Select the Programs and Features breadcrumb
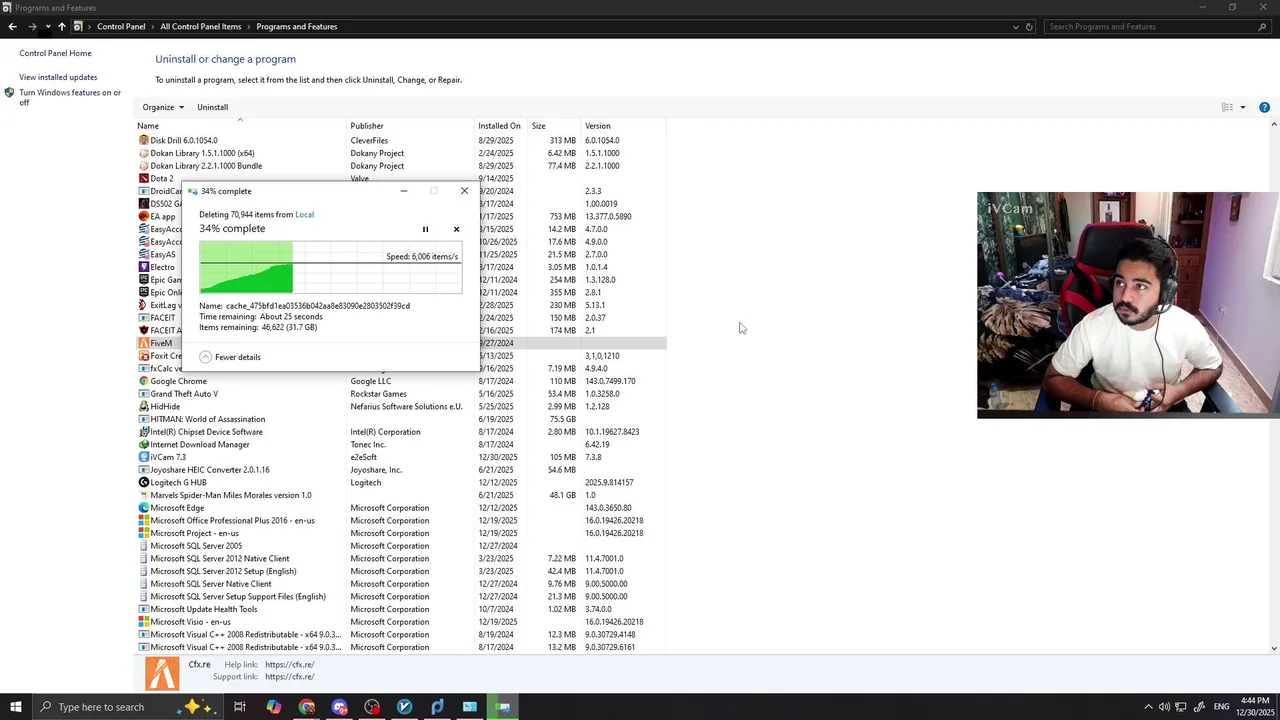The height and width of the screenshot is (720, 1280). [296, 27]
